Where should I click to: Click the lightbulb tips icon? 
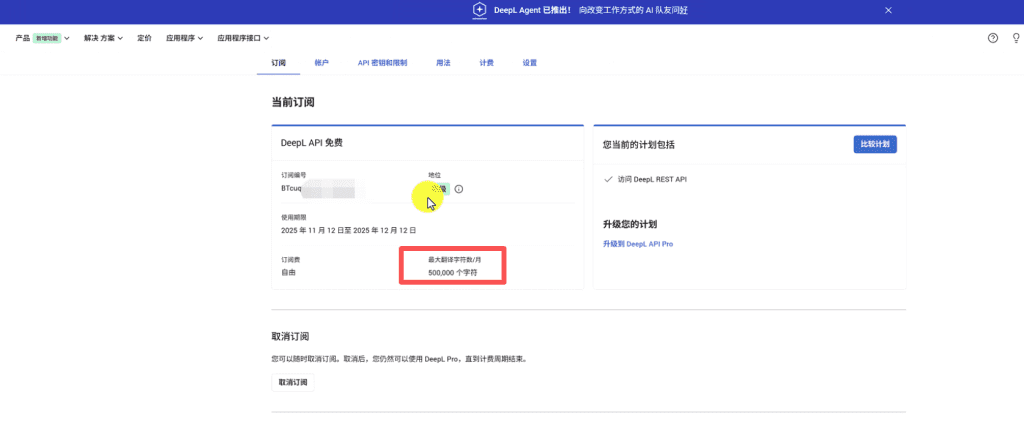tap(1016, 38)
